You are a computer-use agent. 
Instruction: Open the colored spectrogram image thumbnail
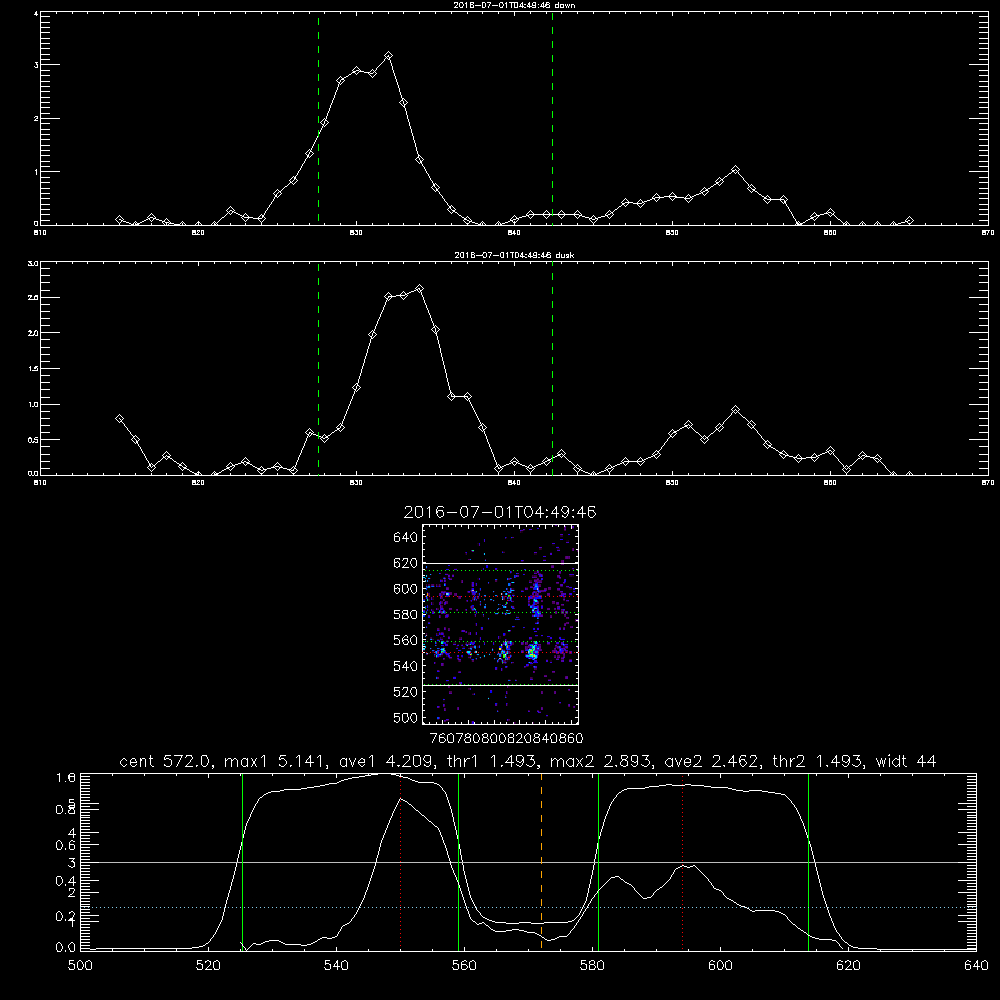point(501,624)
